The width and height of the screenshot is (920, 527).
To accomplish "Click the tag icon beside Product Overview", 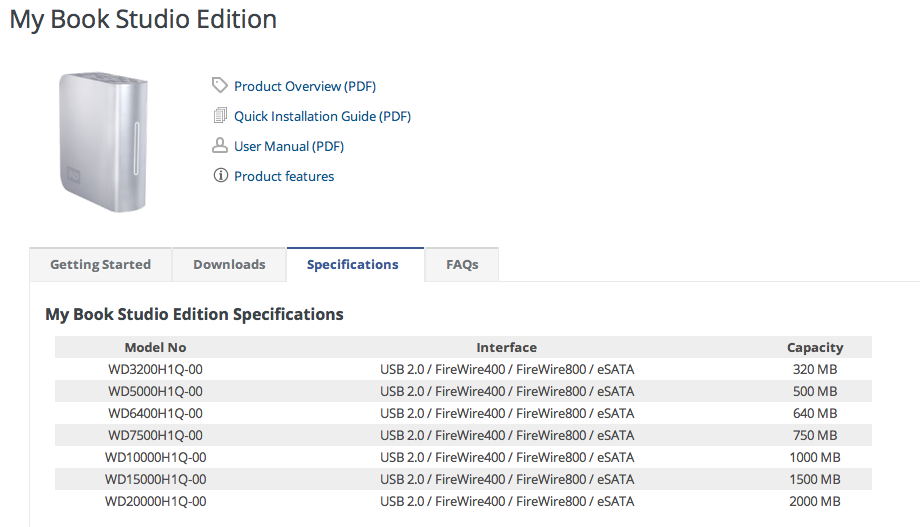I will 220,86.
